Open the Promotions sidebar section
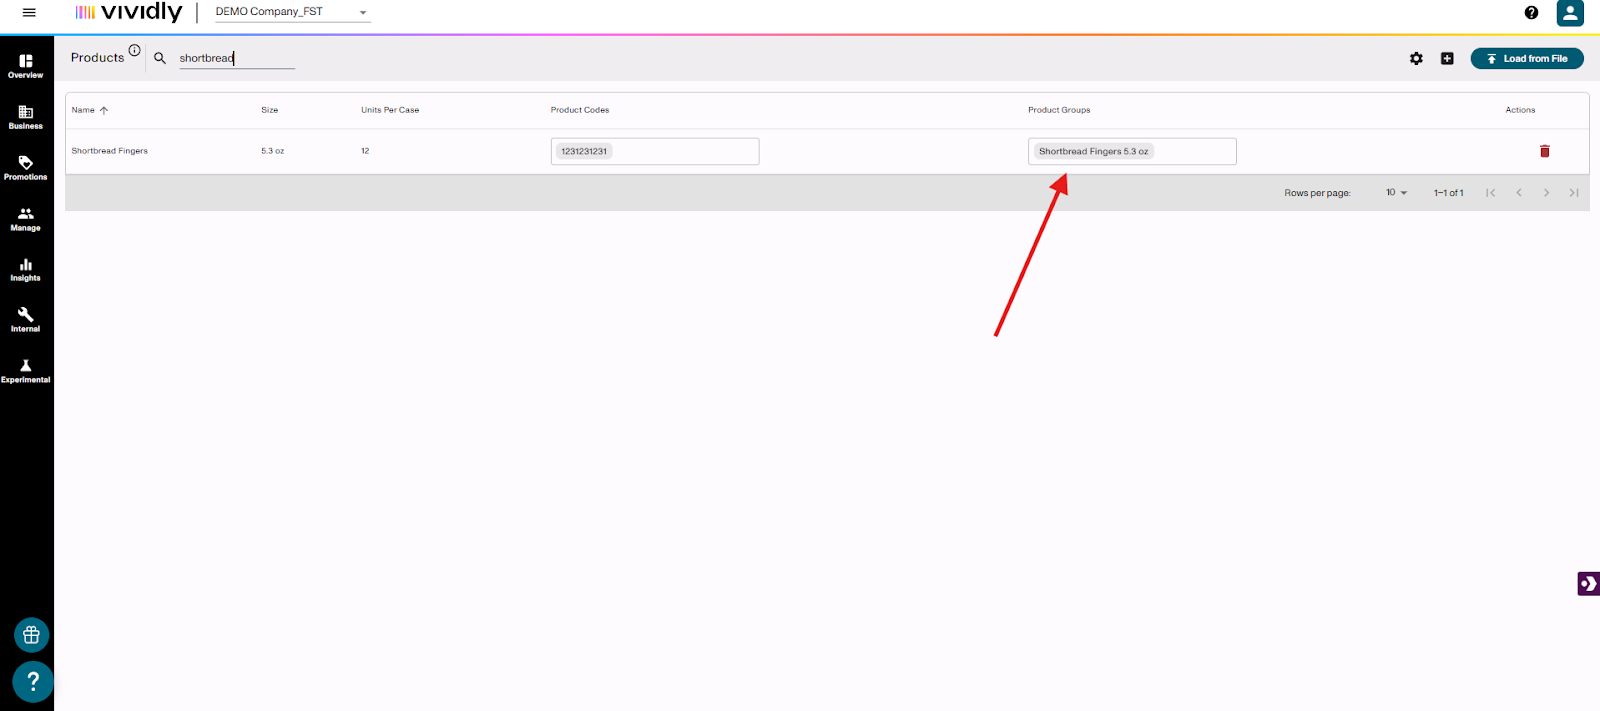 (26, 168)
